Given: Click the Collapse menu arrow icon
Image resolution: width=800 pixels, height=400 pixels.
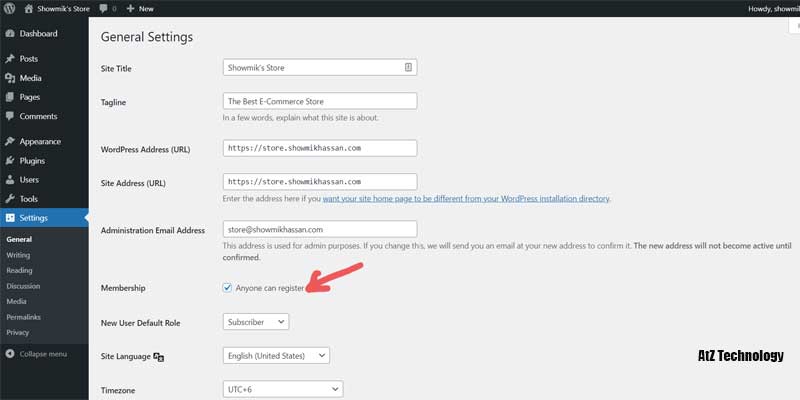Looking at the screenshot, I should tap(9, 354).
